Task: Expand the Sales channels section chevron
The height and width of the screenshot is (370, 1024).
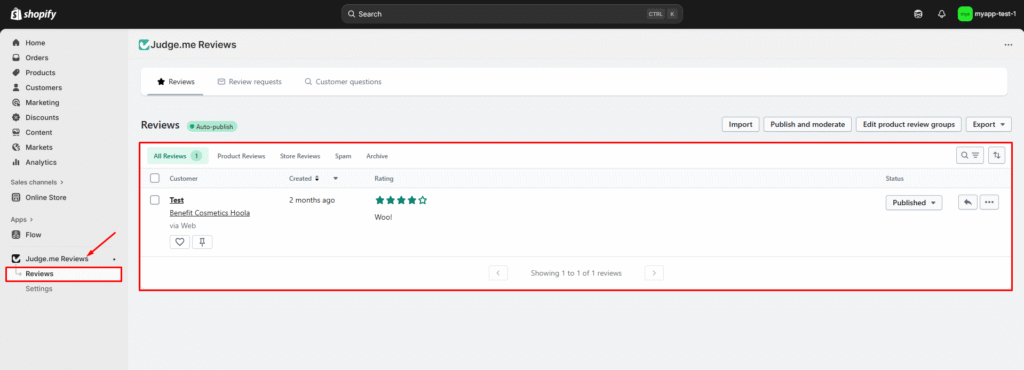Action: click(x=63, y=182)
